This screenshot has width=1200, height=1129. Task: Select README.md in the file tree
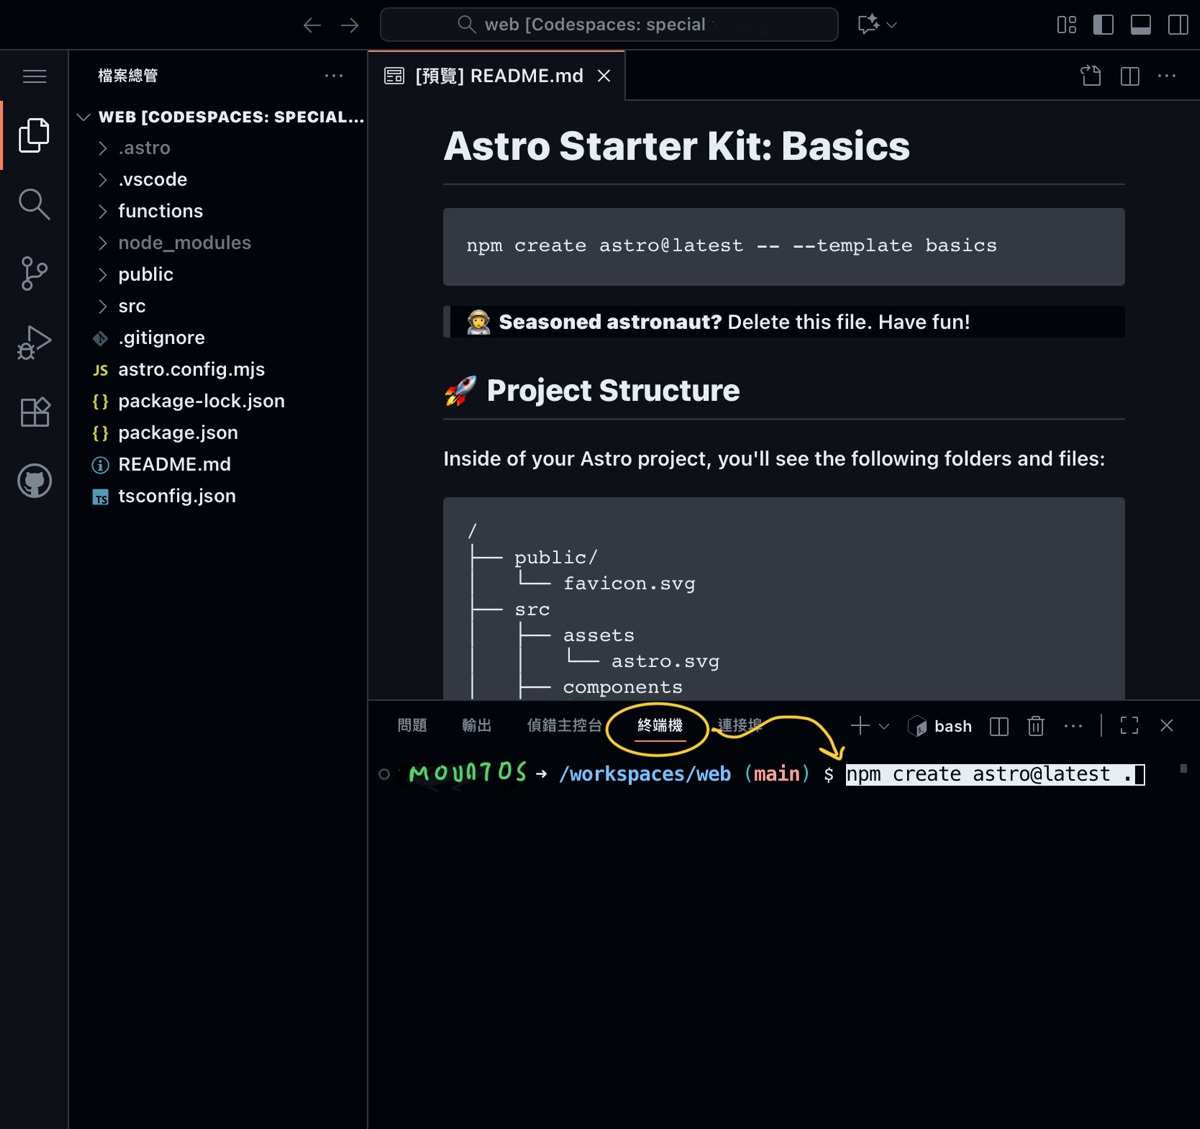(218, 464)
